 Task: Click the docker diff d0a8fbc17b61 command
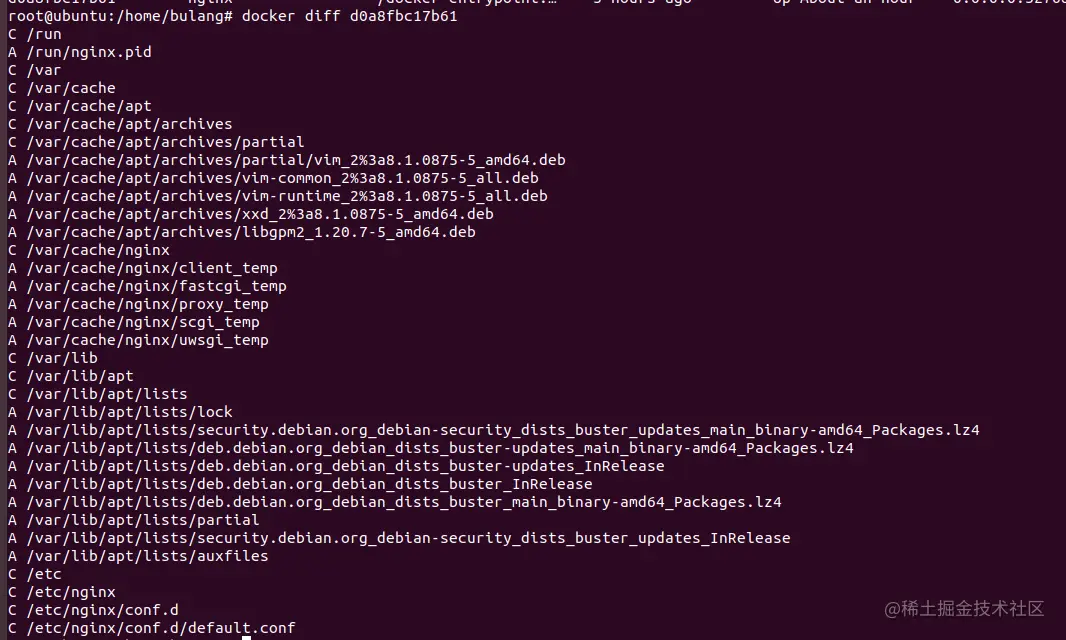point(349,16)
